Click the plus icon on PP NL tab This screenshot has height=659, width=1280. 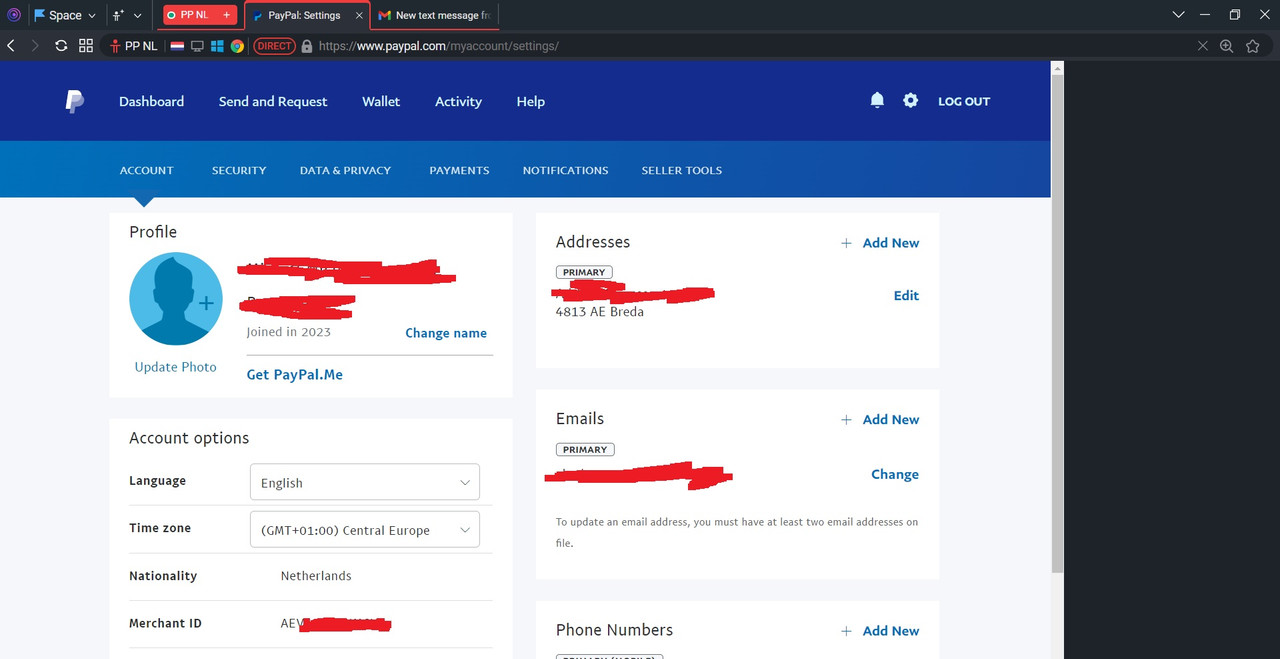pyautogui.click(x=226, y=15)
